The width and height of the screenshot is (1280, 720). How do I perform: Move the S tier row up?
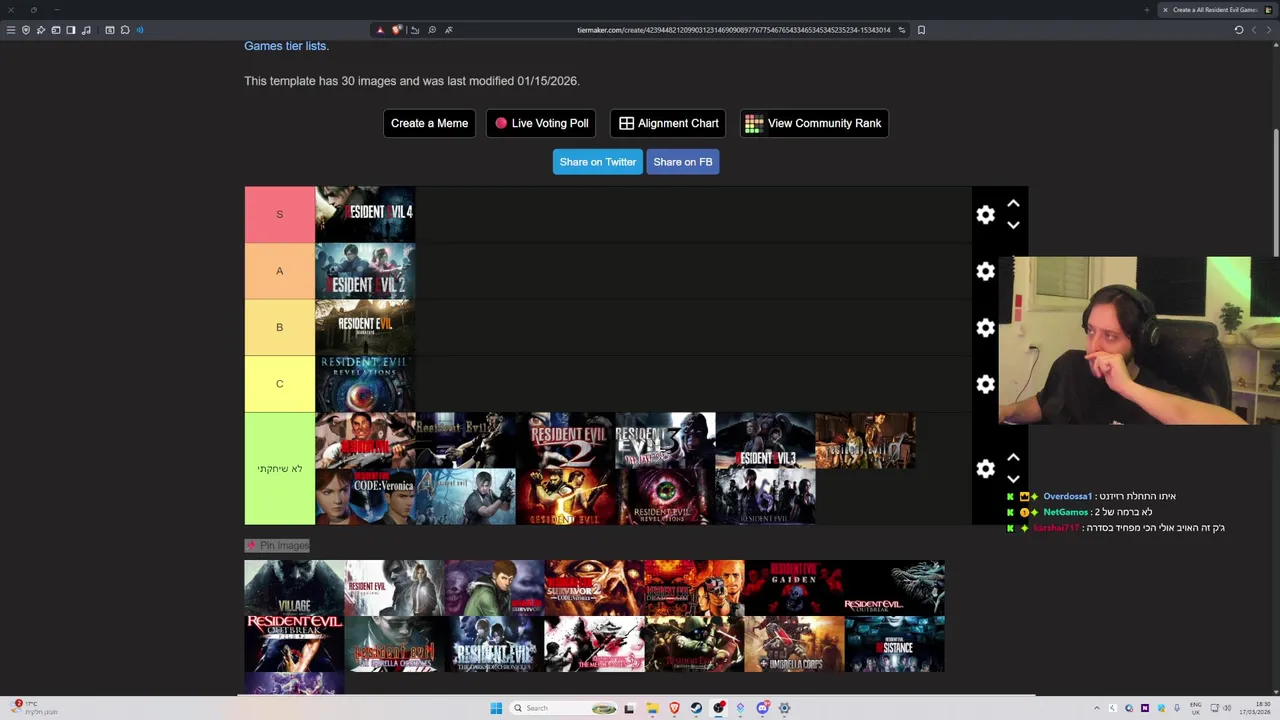tap(1013, 204)
